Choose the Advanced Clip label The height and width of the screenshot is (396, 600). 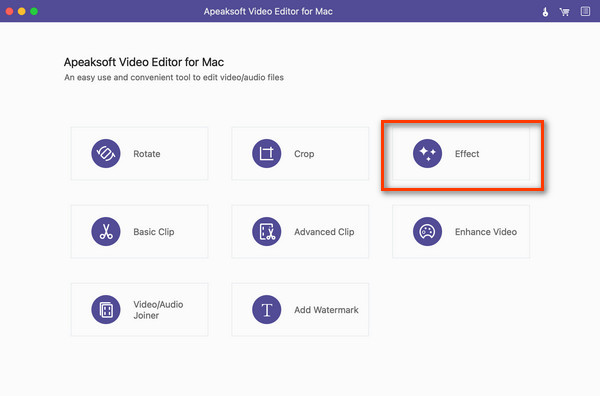point(324,232)
